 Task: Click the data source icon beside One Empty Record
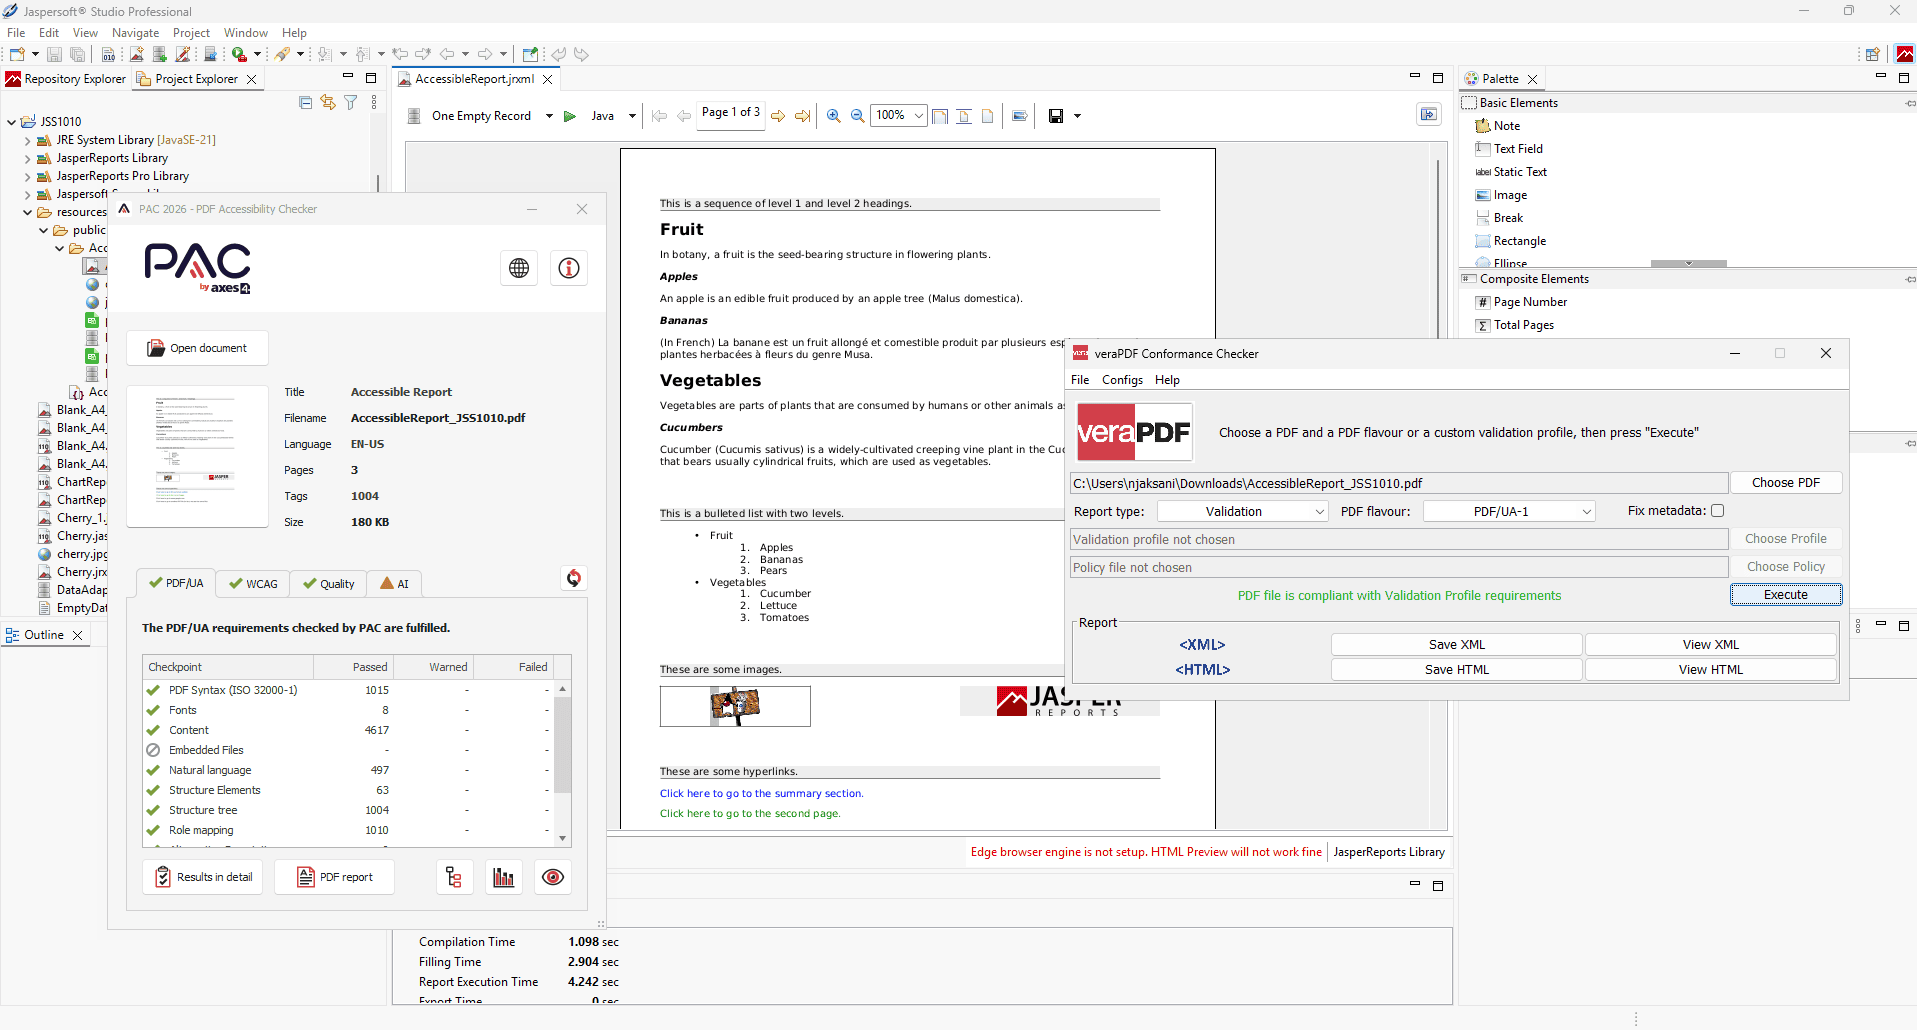point(414,116)
